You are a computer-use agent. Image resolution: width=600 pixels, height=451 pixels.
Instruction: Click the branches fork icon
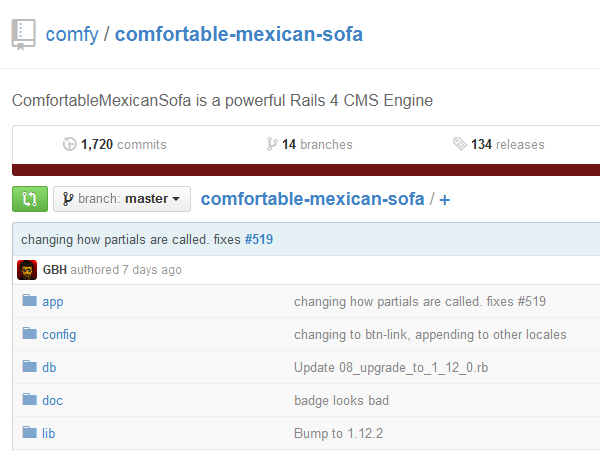coord(272,144)
